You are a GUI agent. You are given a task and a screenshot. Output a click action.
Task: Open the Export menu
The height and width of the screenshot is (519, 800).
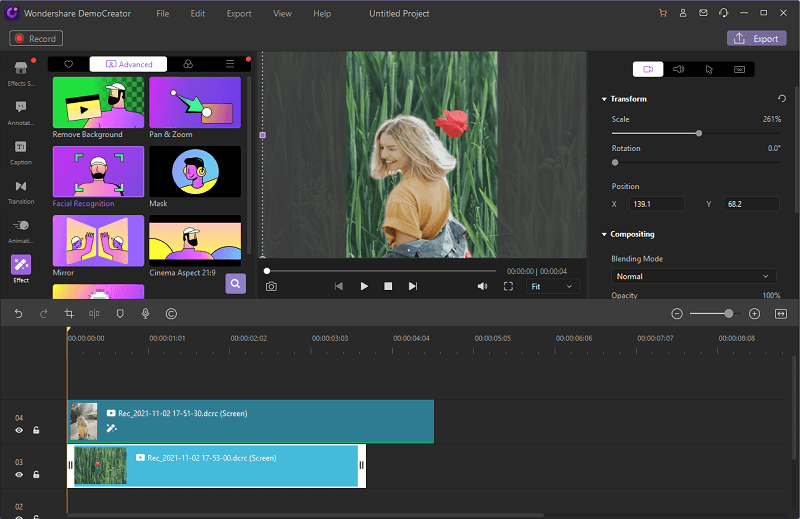pyautogui.click(x=239, y=14)
